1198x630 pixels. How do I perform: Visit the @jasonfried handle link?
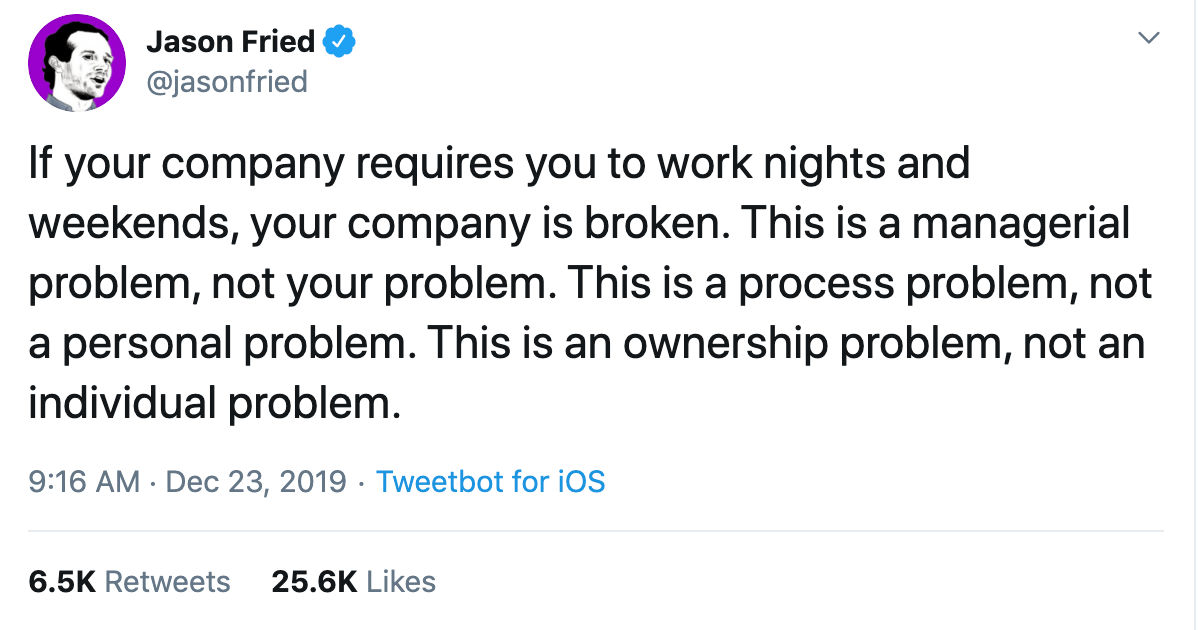click(227, 81)
